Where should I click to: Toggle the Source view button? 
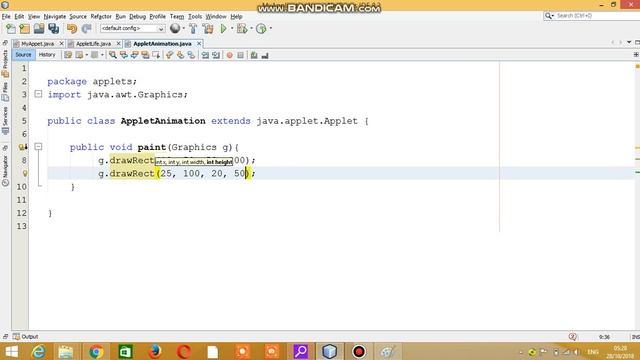coord(23,55)
